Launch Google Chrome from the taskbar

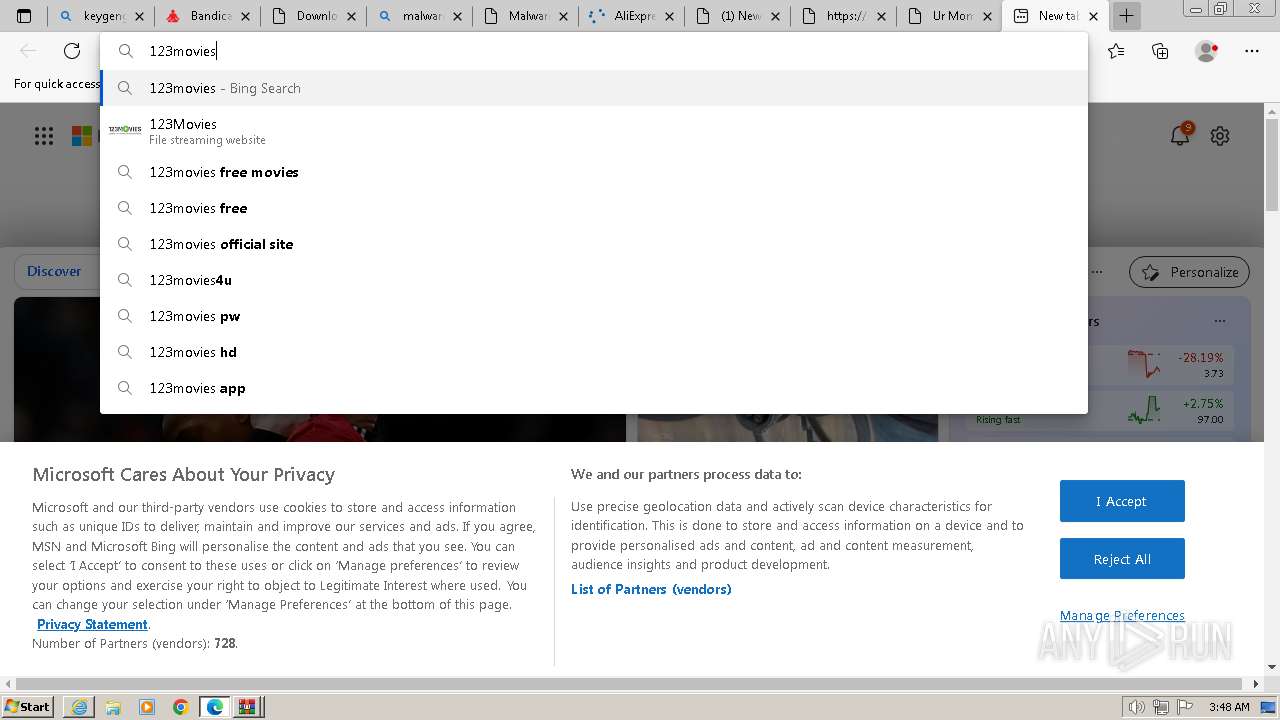coord(181,707)
